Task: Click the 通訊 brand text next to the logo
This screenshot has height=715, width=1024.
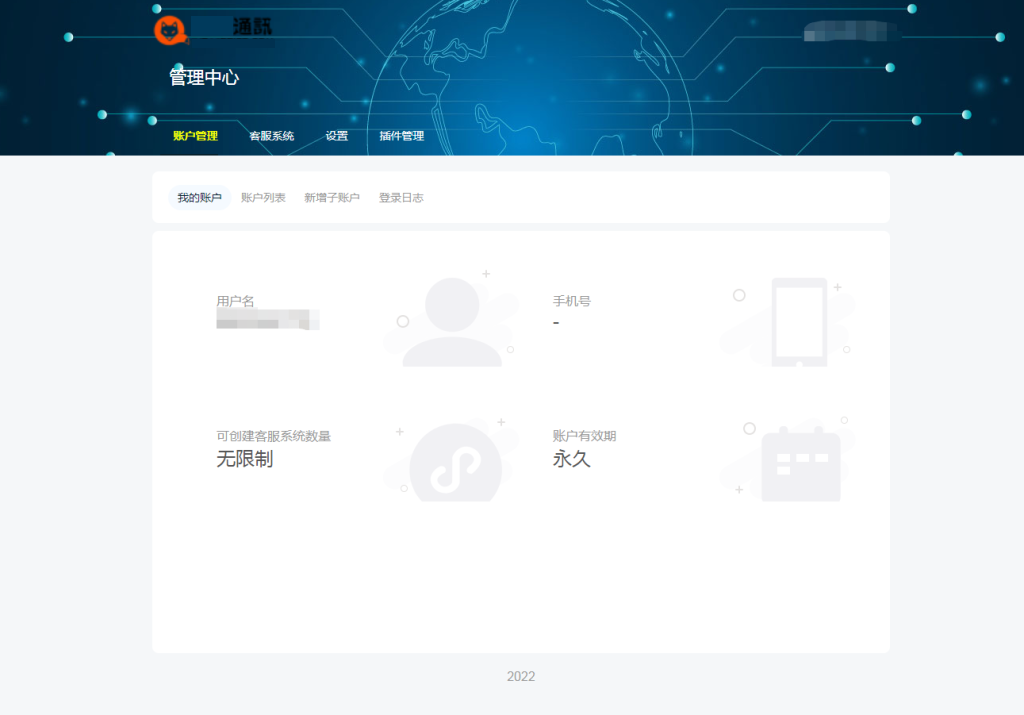Action: (250, 27)
